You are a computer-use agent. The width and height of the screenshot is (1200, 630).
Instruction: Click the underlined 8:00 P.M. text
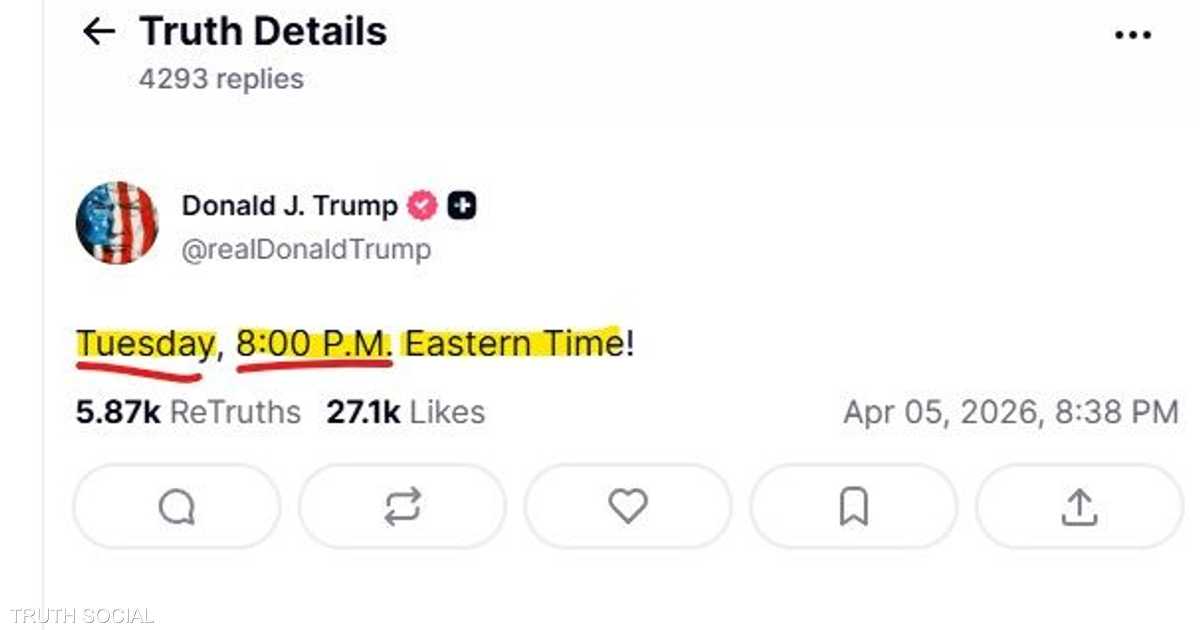coord(314,344)
